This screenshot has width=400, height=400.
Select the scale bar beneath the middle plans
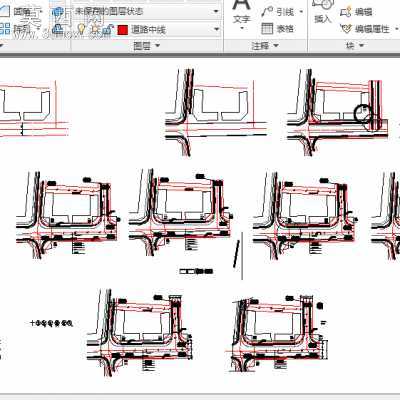click(x=196, y=271)
